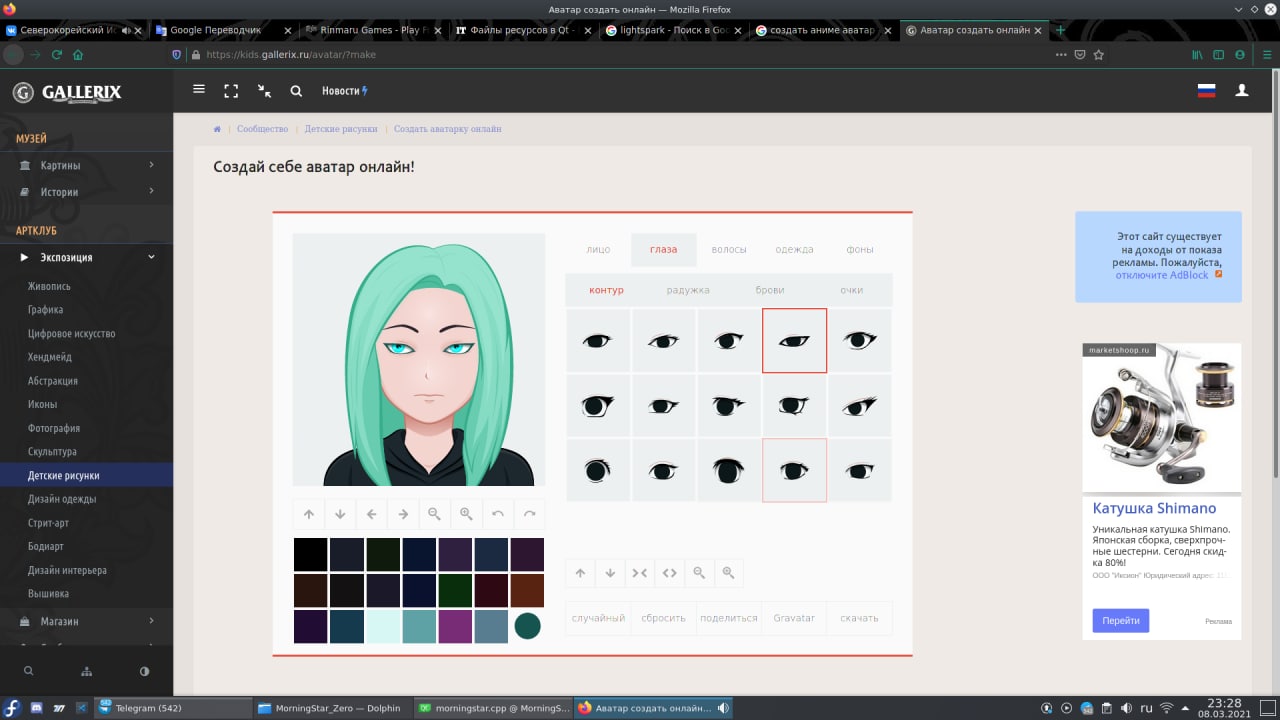1280x720 pixels.
Task: Open the search magnifier in header
Action: [x=296, y=91]
